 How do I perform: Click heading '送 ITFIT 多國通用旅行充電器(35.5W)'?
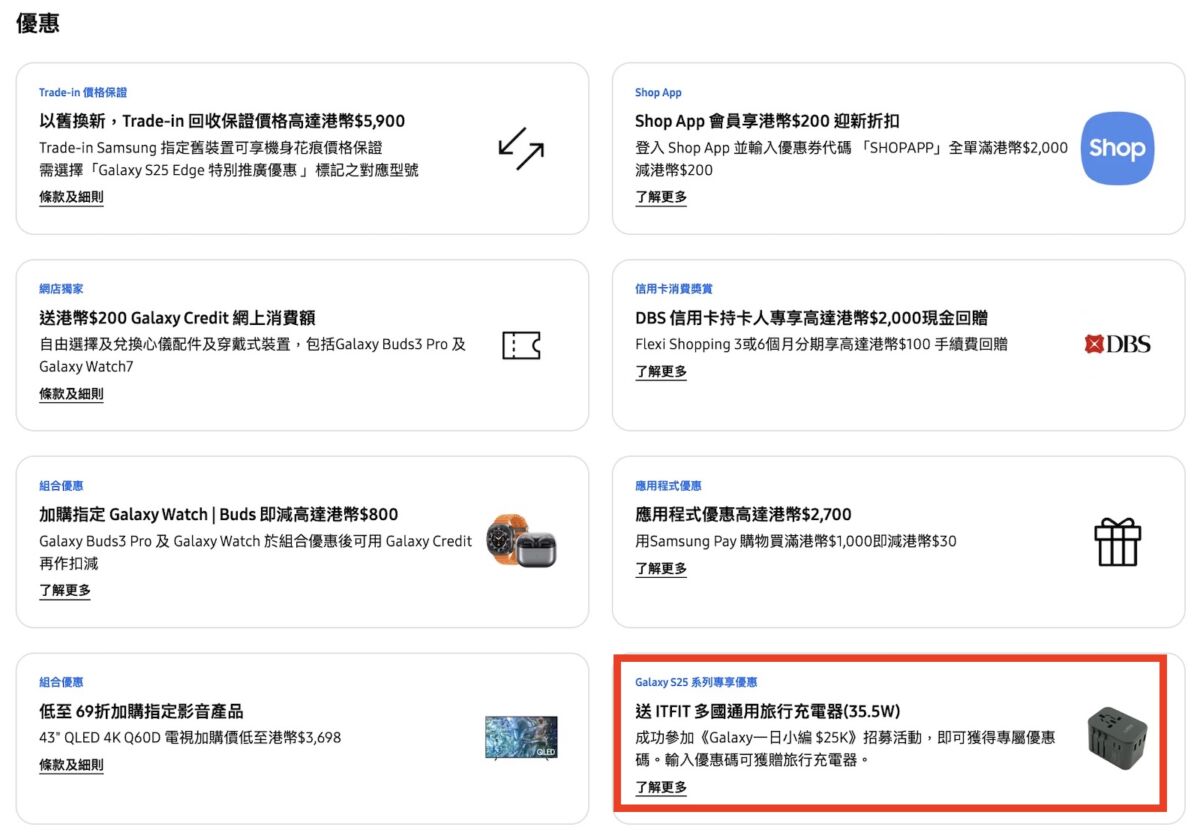pyautogui.click(x=768, y=712)
